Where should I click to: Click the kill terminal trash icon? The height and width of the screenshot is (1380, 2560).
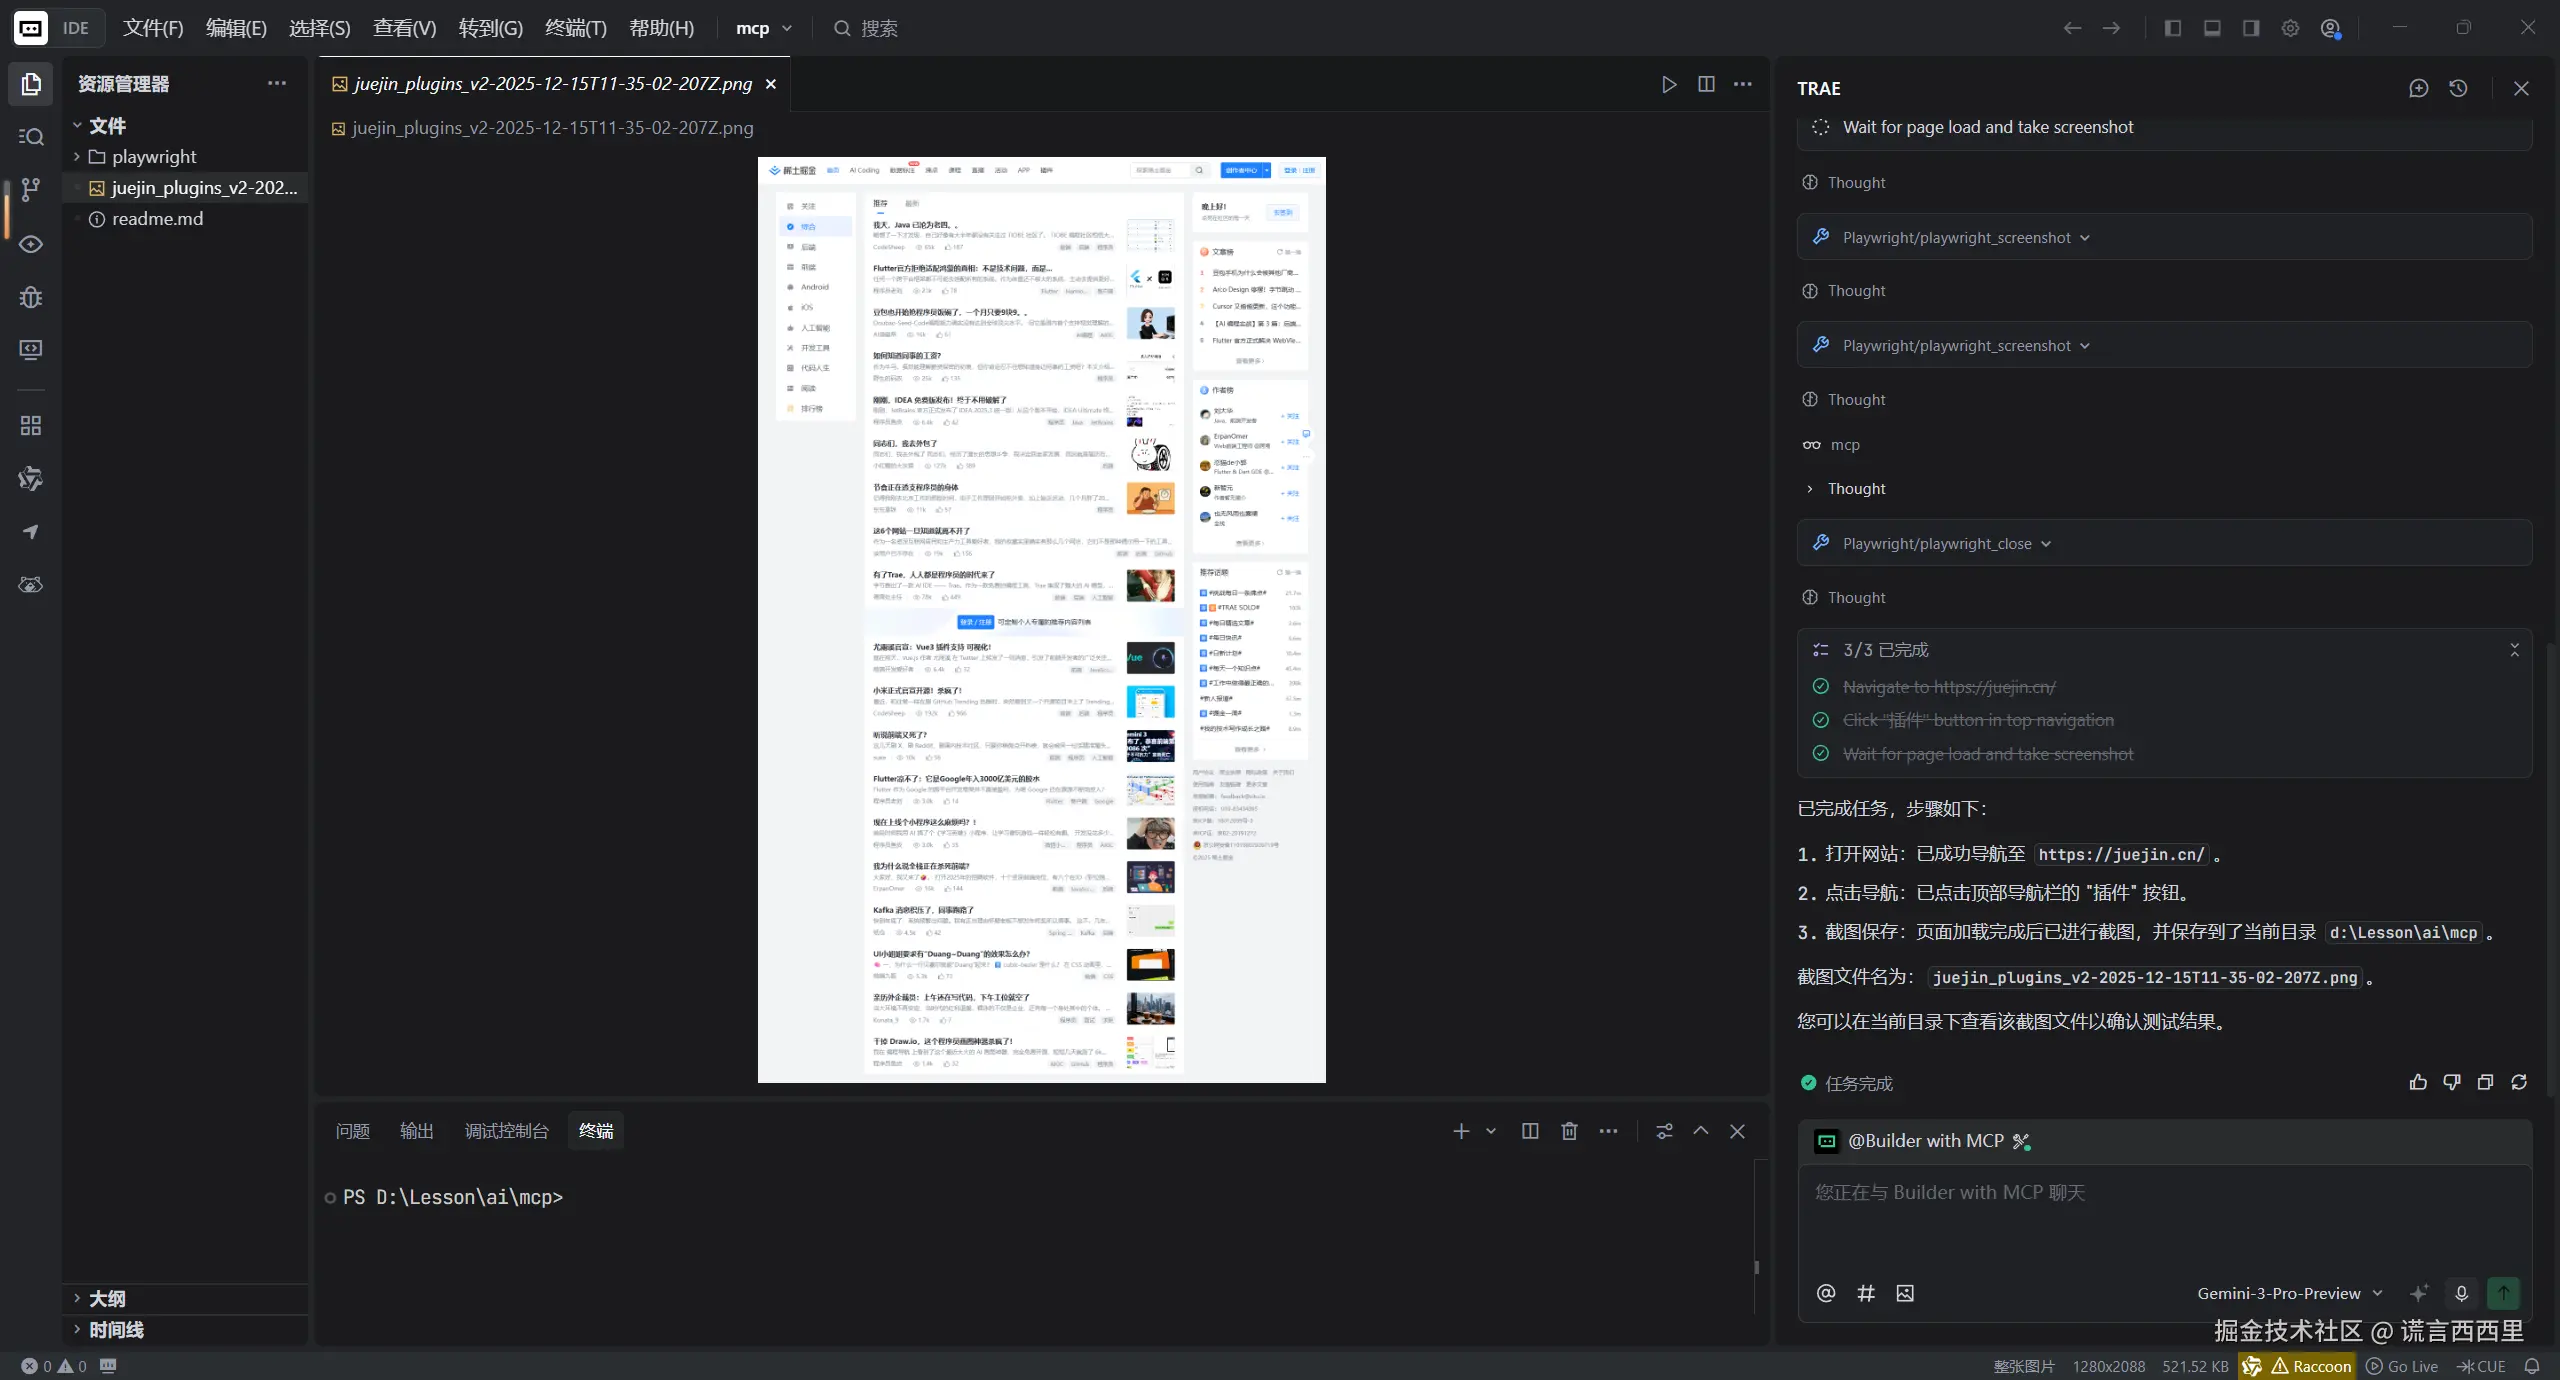pyautogui.click(x=1569, y=1131)
